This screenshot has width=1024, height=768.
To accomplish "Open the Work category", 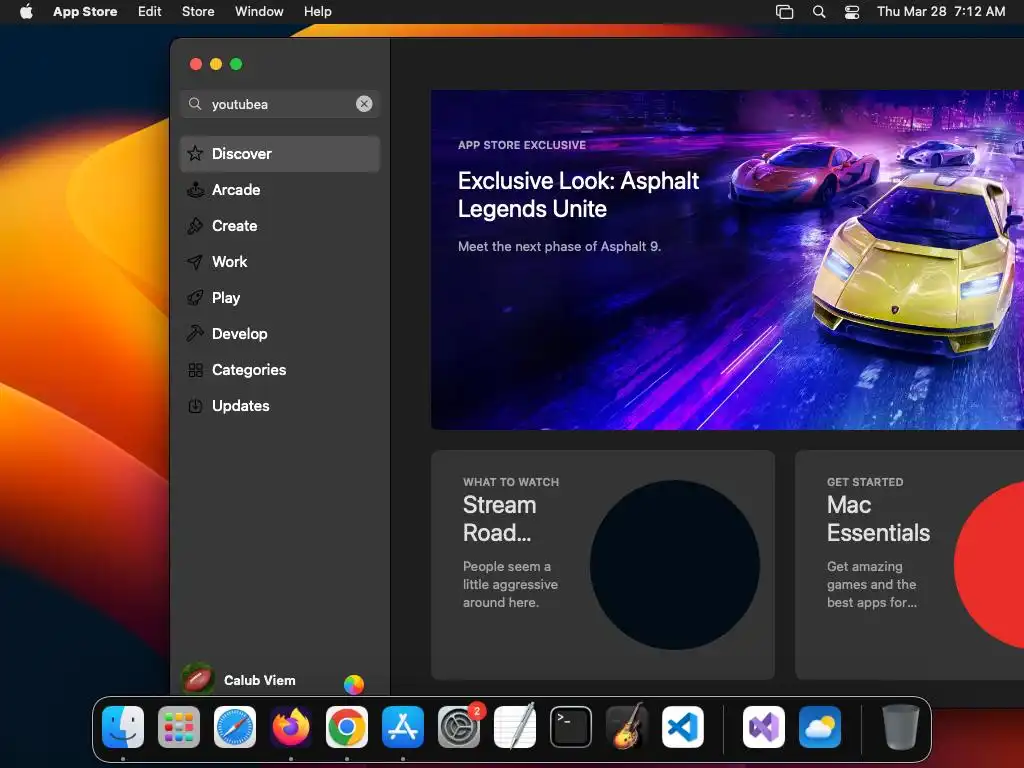I will coord(280,261).
